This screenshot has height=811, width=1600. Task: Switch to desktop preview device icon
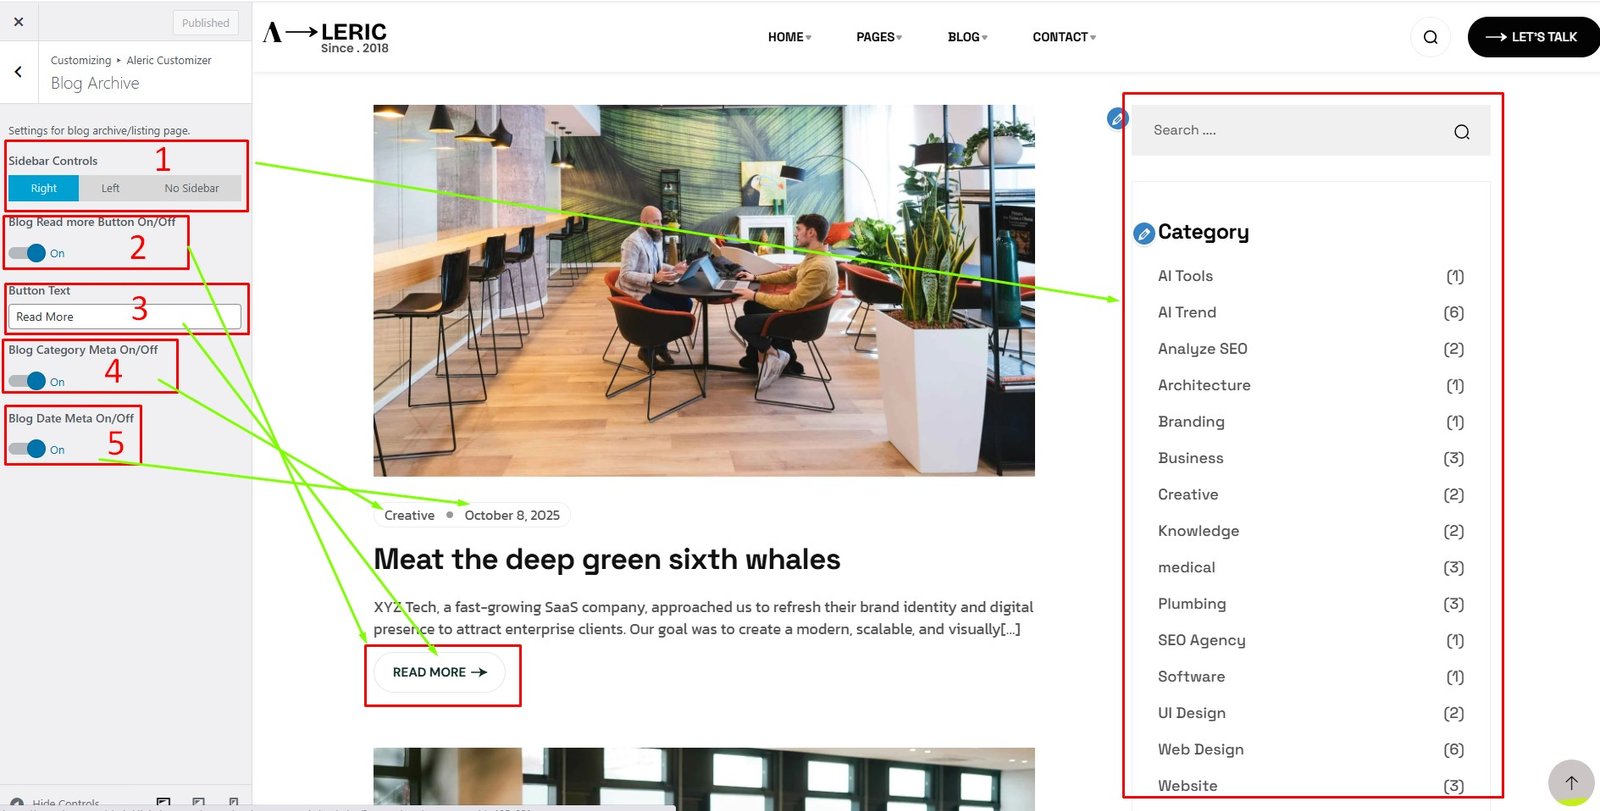point(164,802)
